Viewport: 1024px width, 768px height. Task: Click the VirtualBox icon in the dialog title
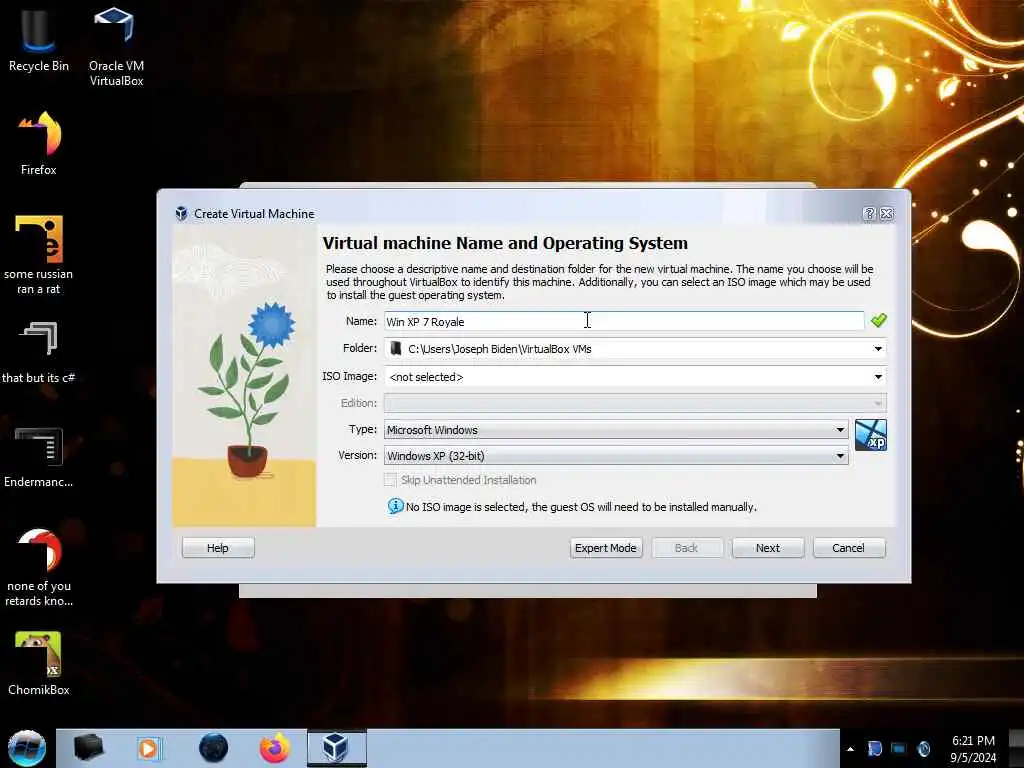[x=182, y=214]
